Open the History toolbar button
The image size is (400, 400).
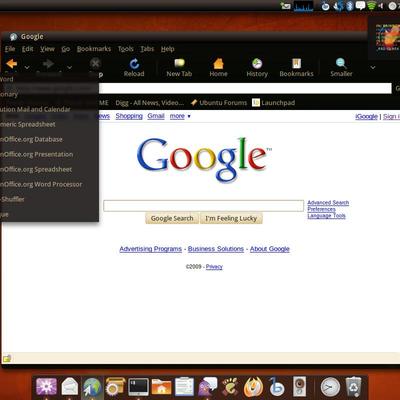(257, 68)
